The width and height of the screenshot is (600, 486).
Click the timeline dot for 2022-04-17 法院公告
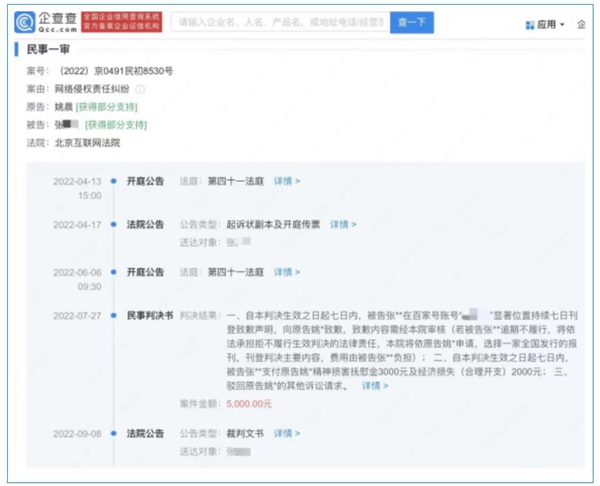114,225
